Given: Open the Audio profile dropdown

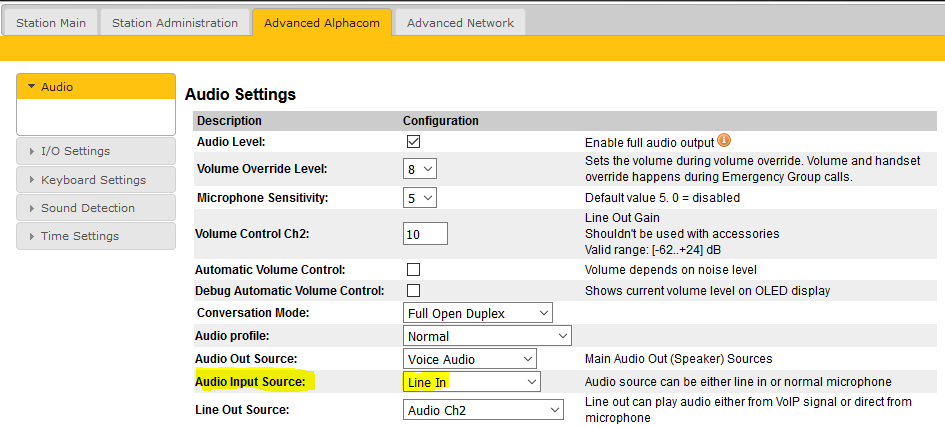Looking at the screenshot, I should point(487,336).
